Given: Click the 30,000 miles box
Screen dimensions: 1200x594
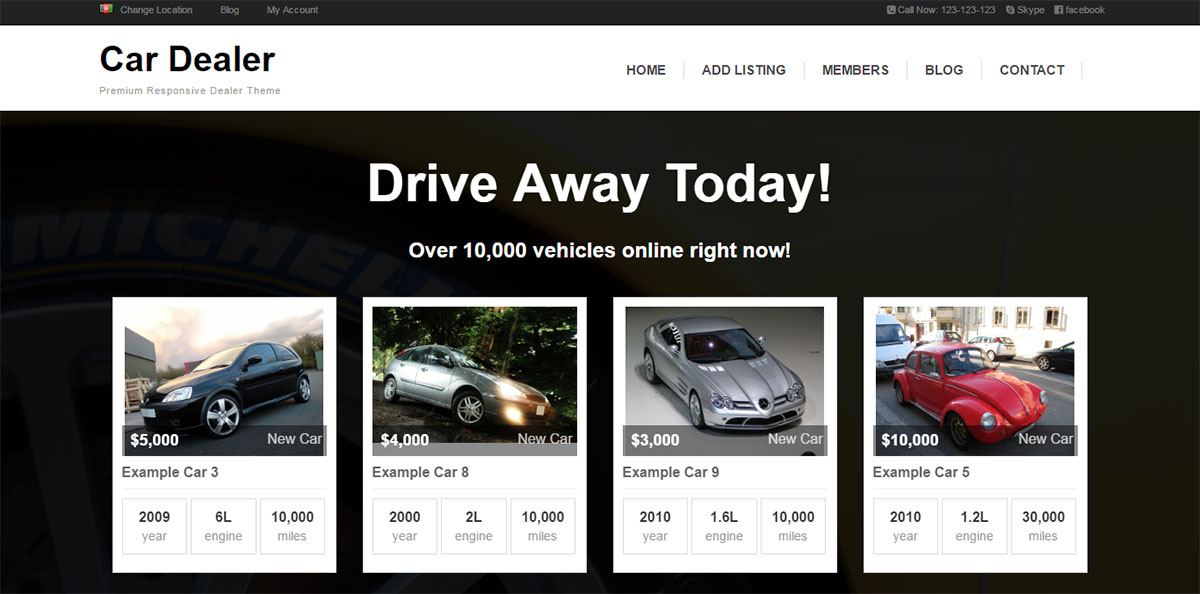Looking at the screenshot, I should [x=1043, y=526].
